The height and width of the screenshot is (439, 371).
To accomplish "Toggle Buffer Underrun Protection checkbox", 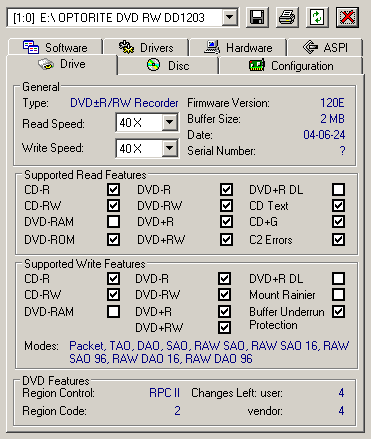I will tap(338, 312).
